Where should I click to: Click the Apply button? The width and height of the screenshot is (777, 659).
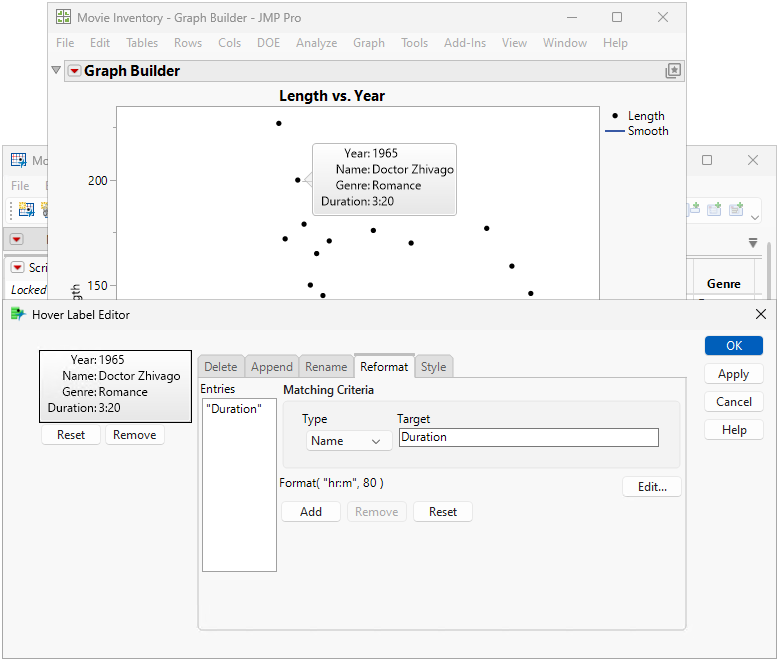(733, 374)
